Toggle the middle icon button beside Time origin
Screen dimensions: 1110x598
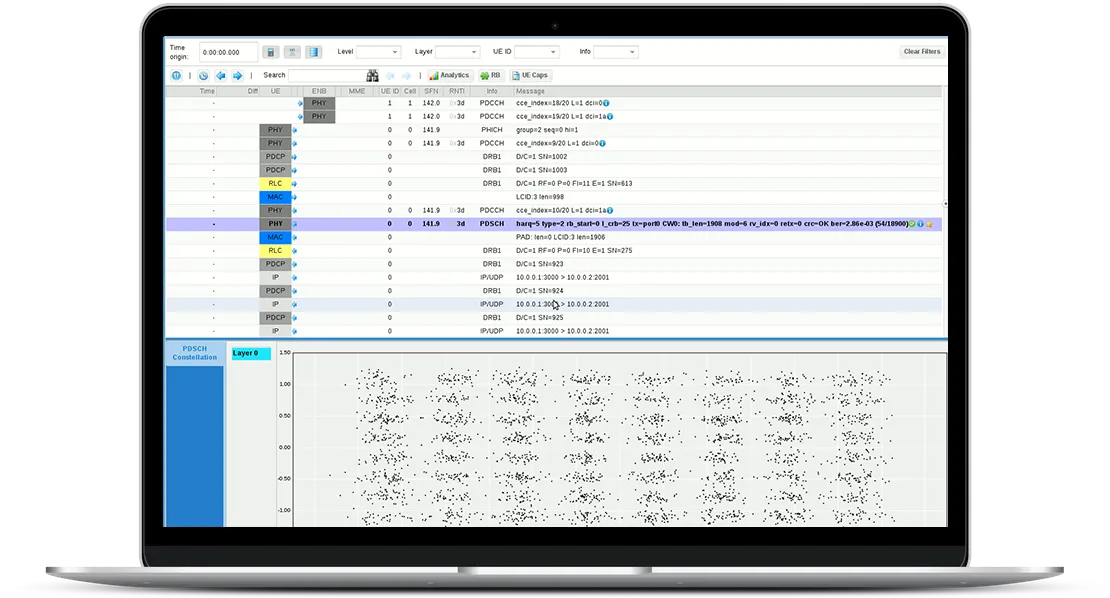point(292,52)
